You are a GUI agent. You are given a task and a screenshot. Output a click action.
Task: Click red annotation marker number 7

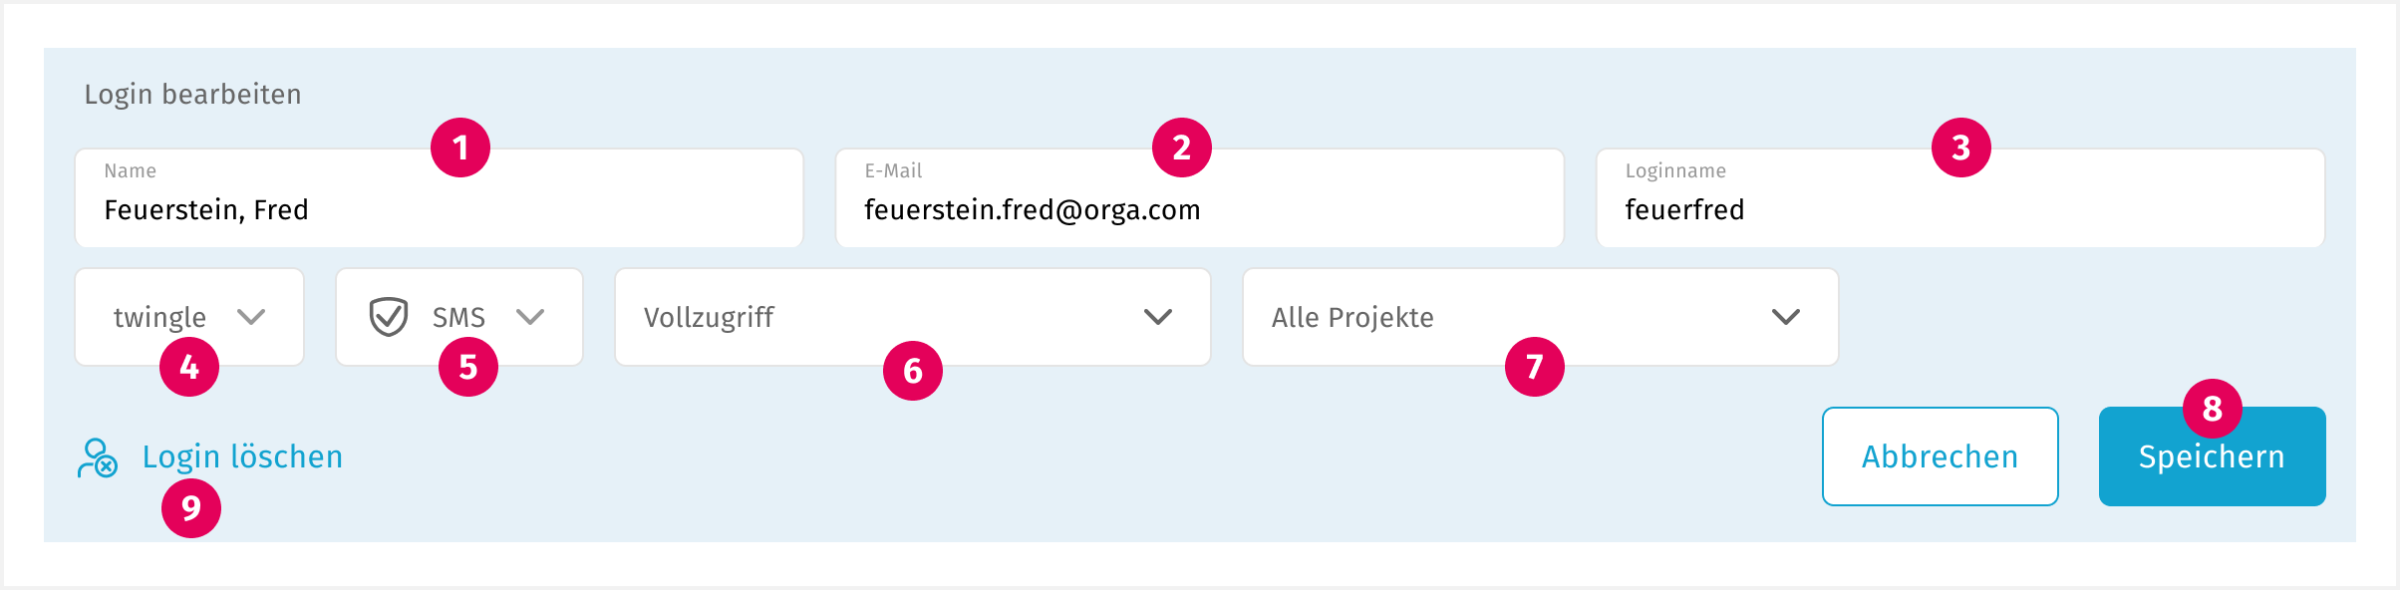click(1534, 367)
